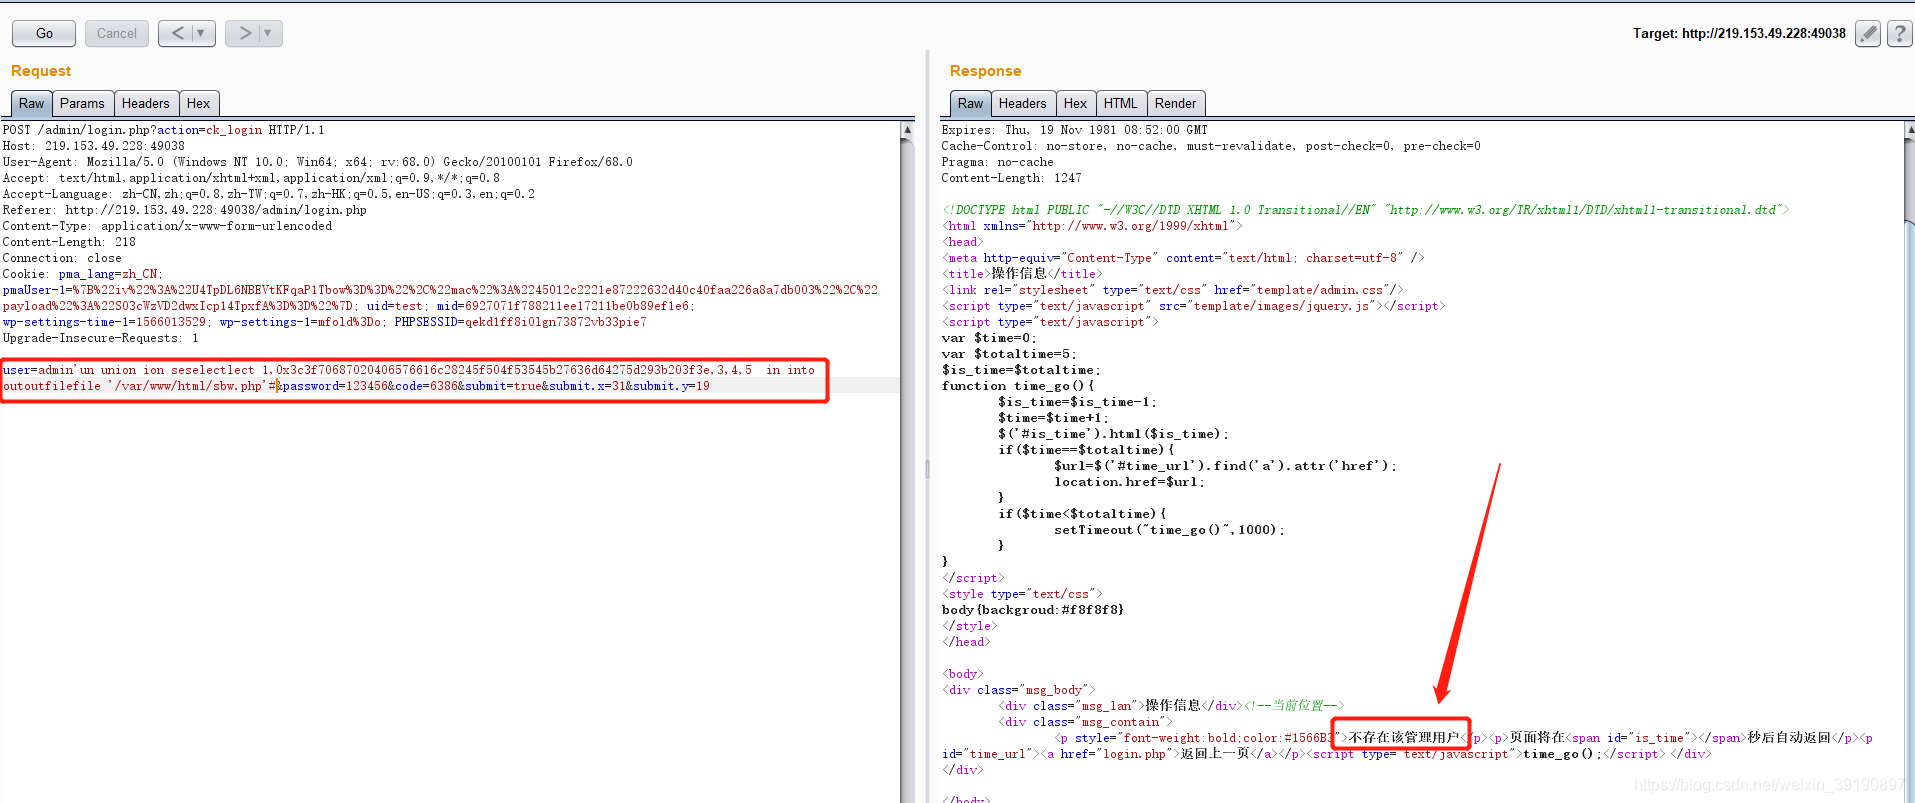Click the Request section heading
The height and width of the screenshot is (803, 1915).
[41, 71]
